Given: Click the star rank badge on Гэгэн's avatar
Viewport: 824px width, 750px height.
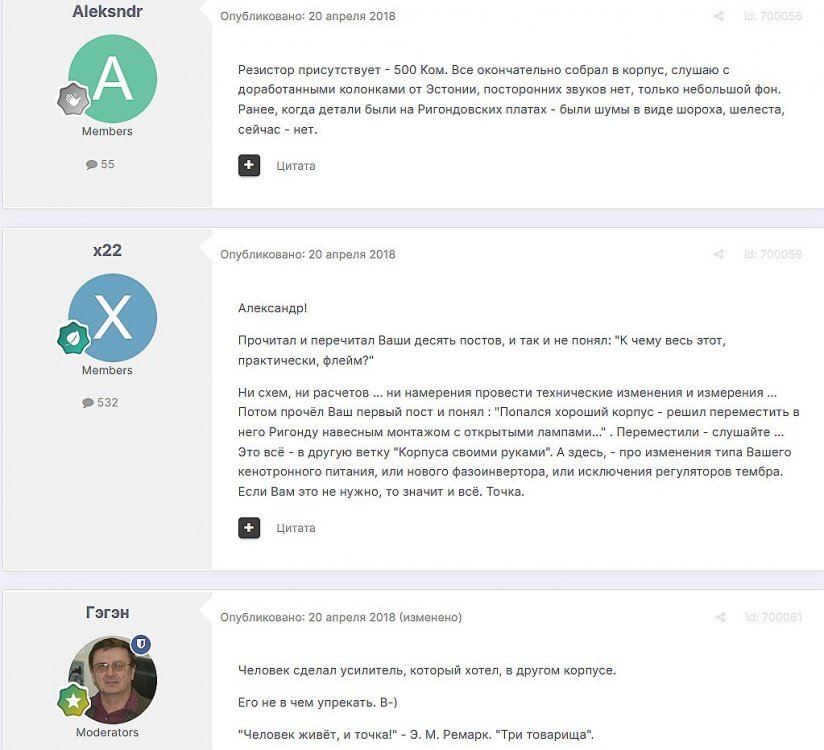Looking at the screenshot, I should coord(74,700).
